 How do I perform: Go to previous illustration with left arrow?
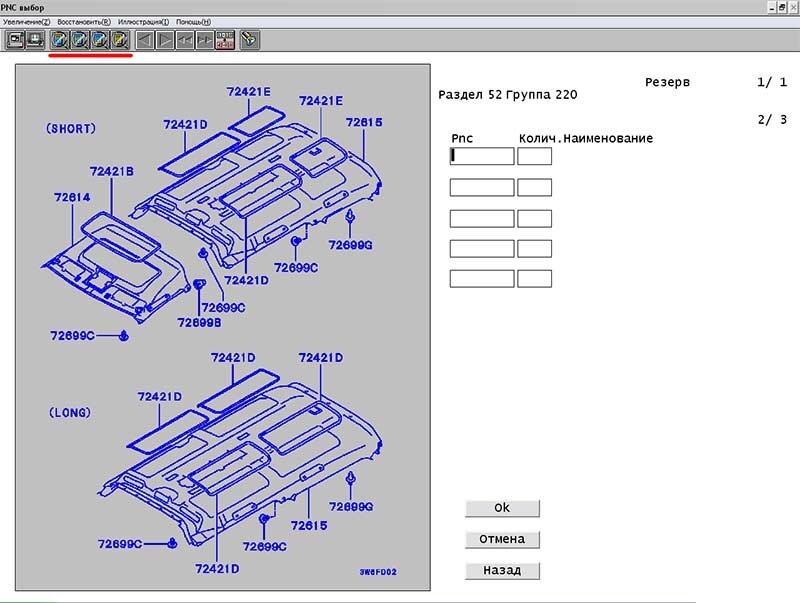point(145,40)
